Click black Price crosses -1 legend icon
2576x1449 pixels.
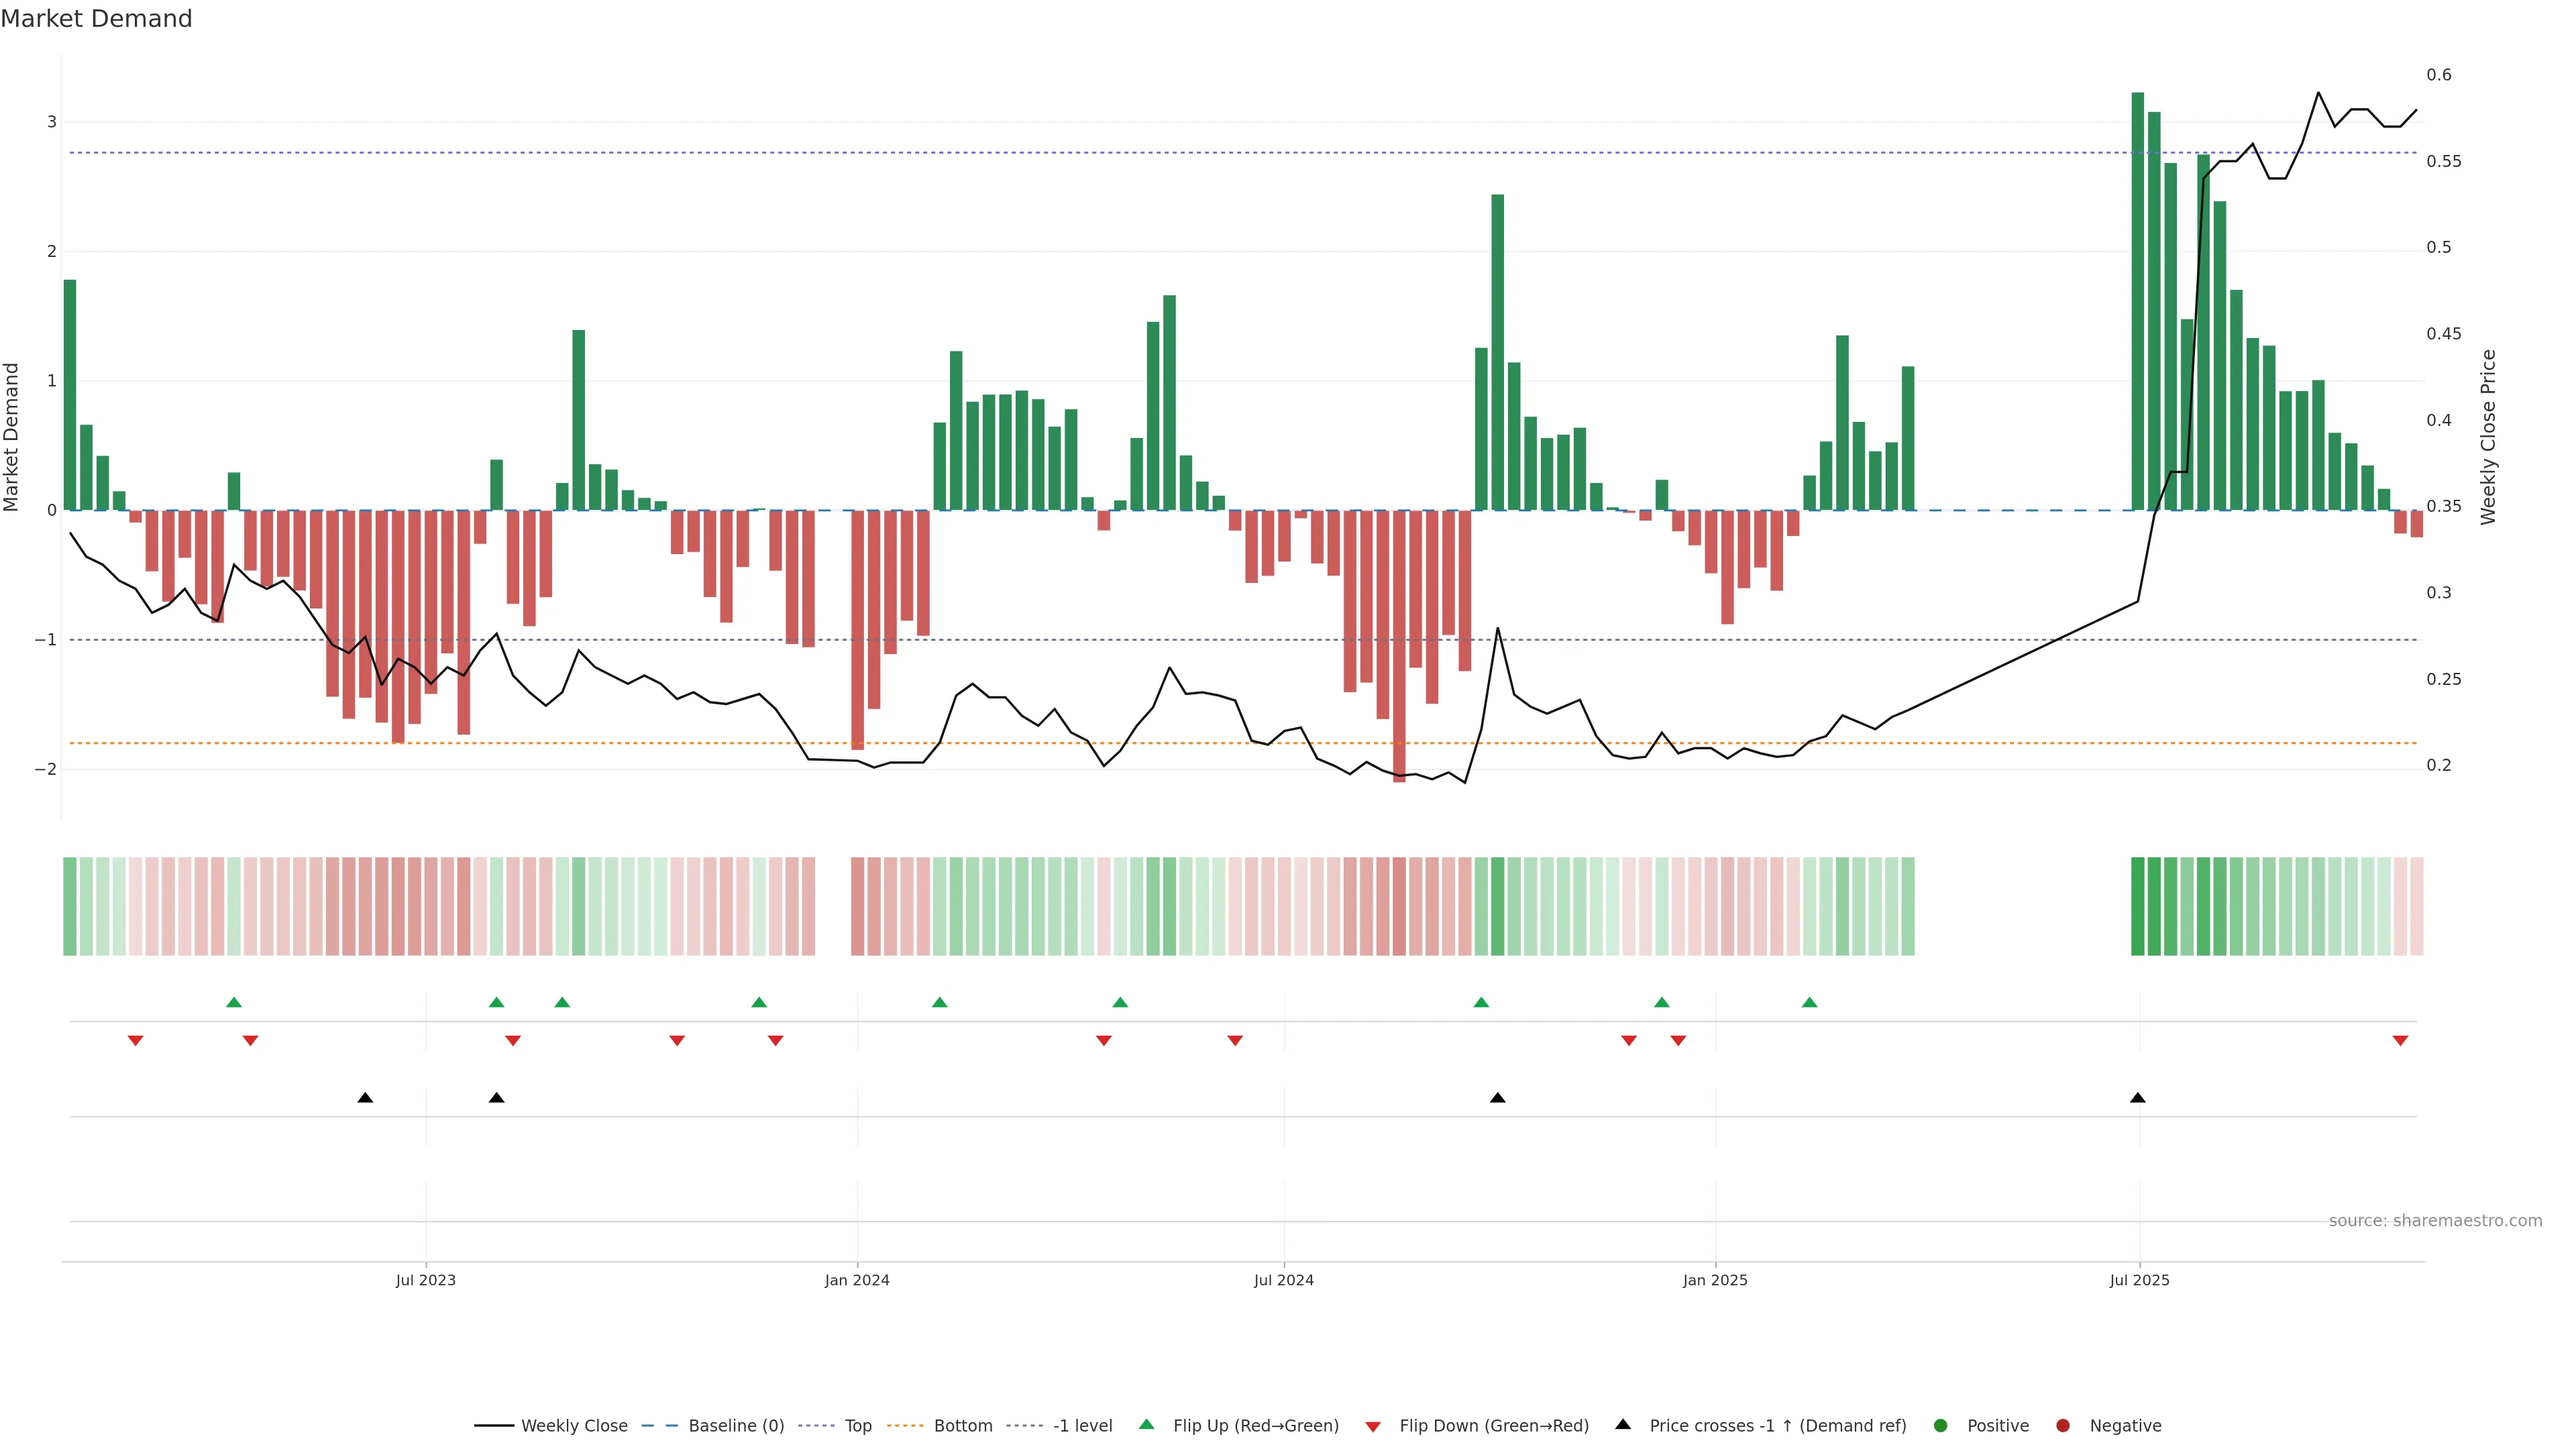(1623, 1424)
